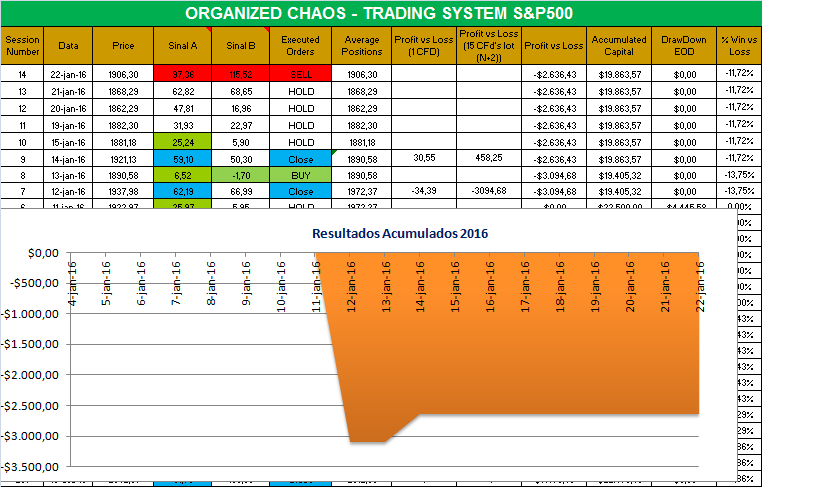The width and height of the screenshot is (819, 487).
Task: Select the Profit vs Loss (15 CFd's lot) header
Action: (x=489, y=45)
